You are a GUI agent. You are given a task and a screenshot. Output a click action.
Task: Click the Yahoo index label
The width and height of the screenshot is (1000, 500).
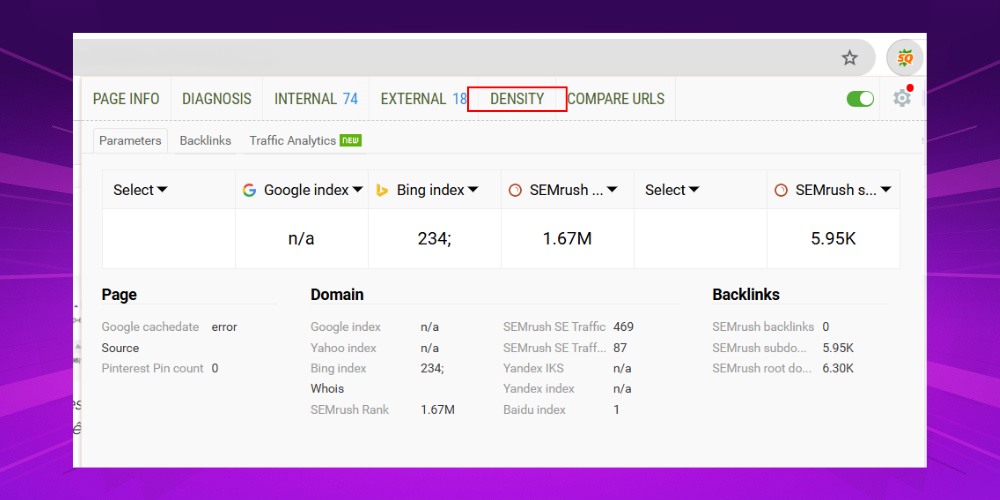343,348
